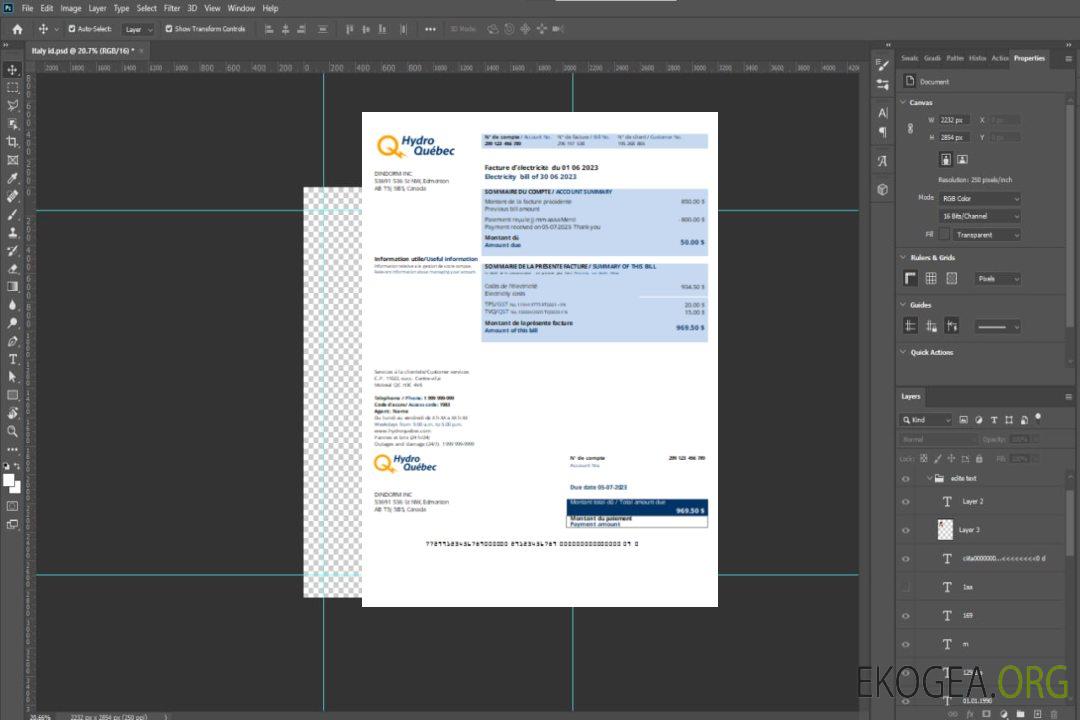Screen dimensions: 1080x720
Task: Collapse the edite text layer group
Action: (x=928, y=479)
